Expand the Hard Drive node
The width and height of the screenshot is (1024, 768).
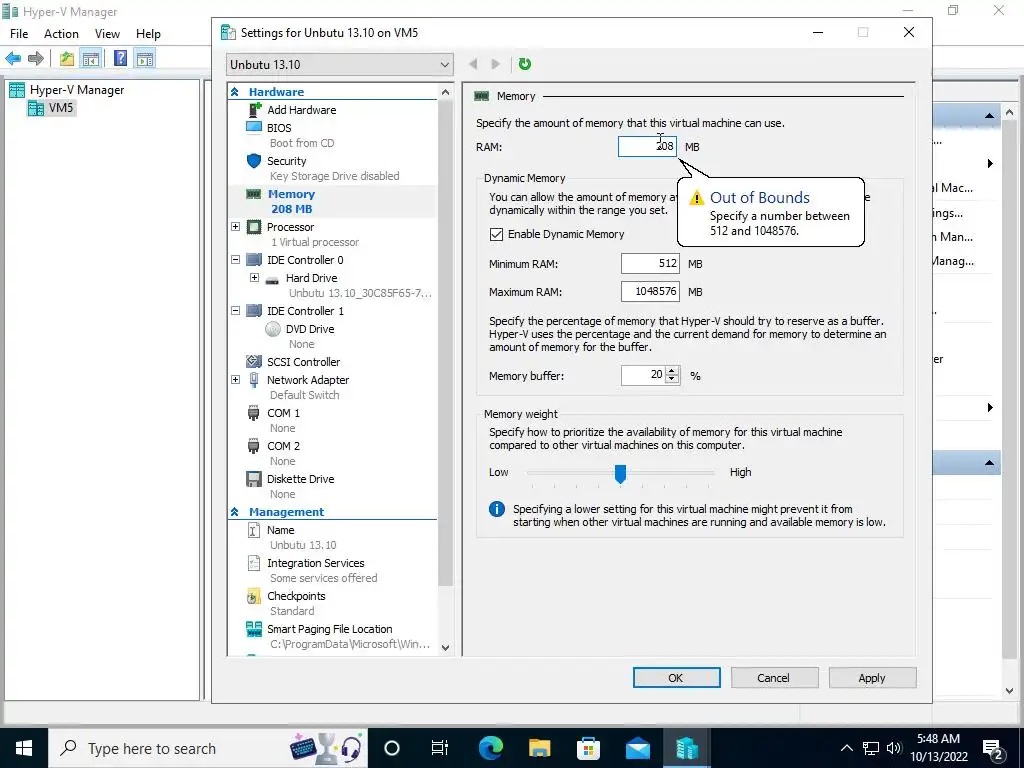point(254,278)
